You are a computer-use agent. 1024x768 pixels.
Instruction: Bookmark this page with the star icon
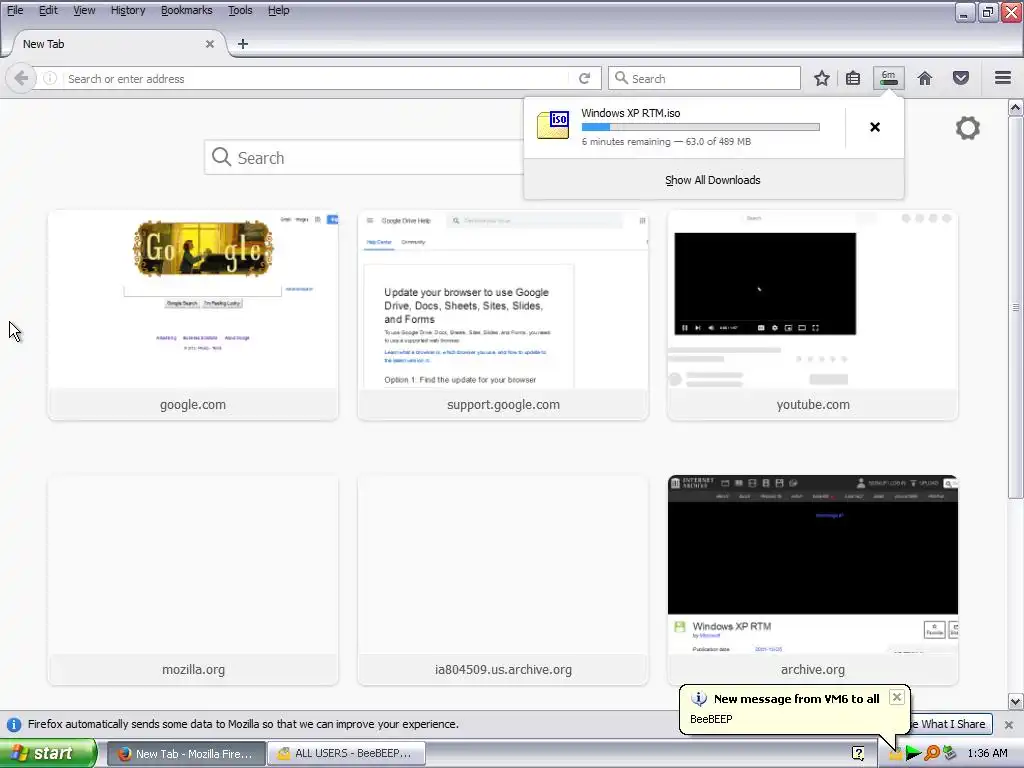[822, 78]
